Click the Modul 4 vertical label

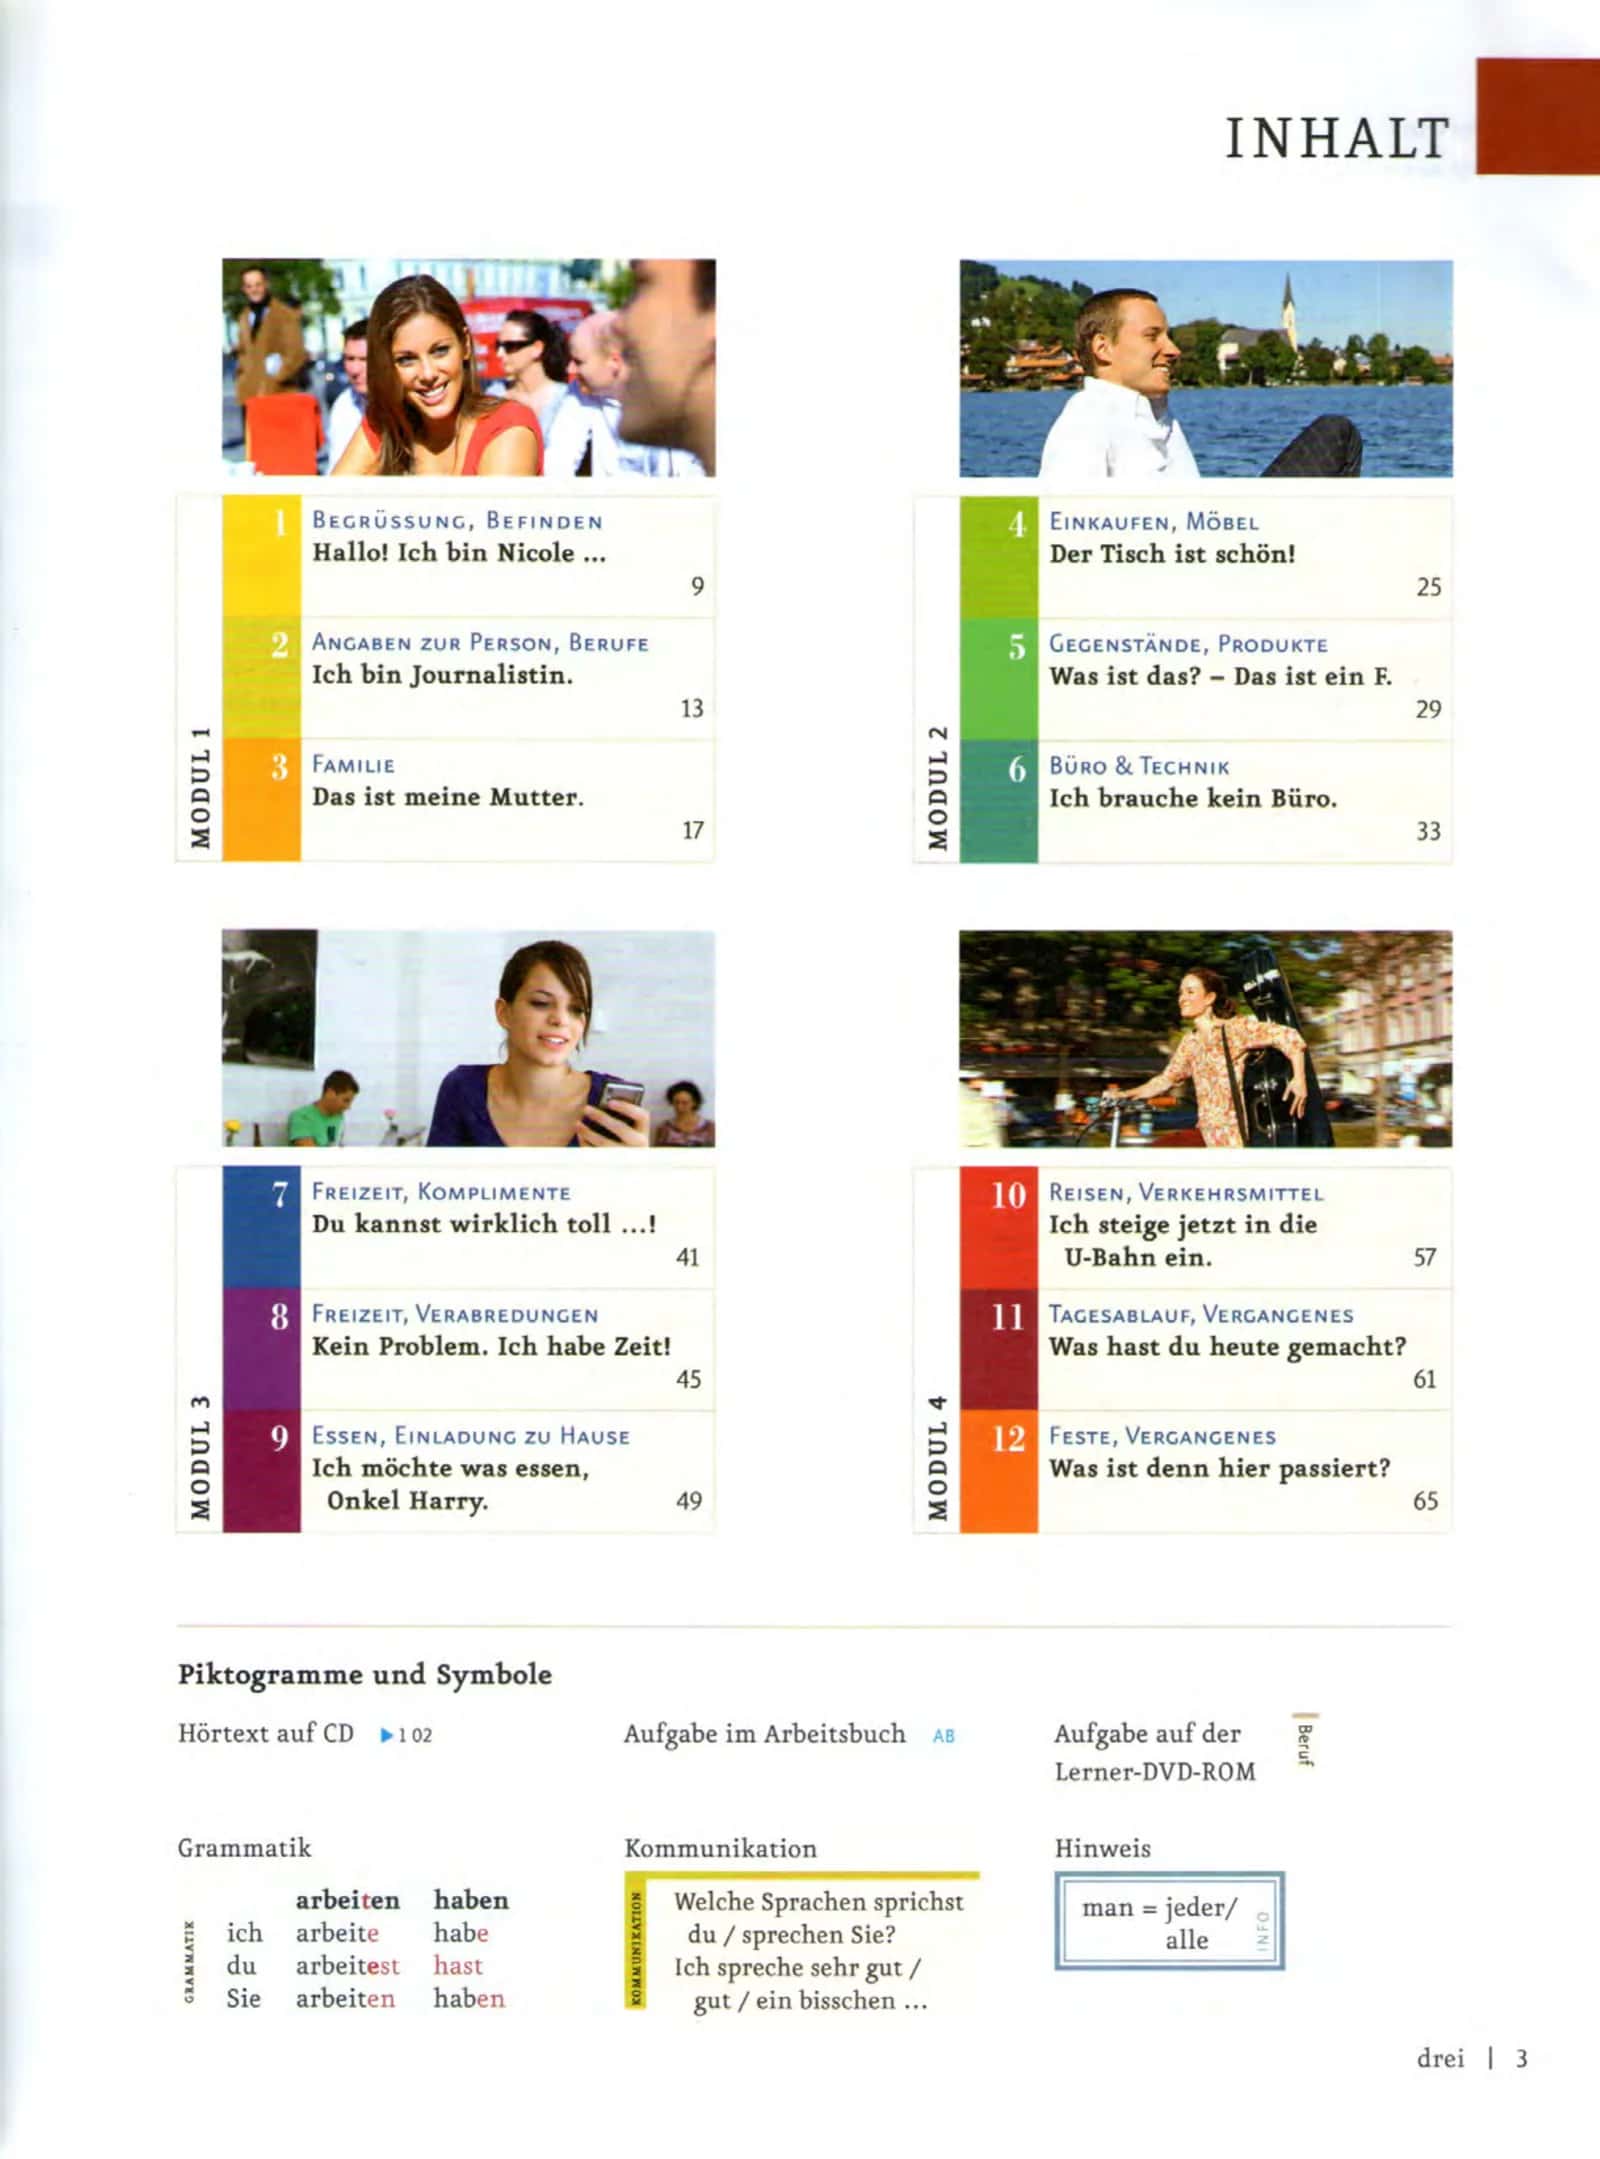(937, 1458)
